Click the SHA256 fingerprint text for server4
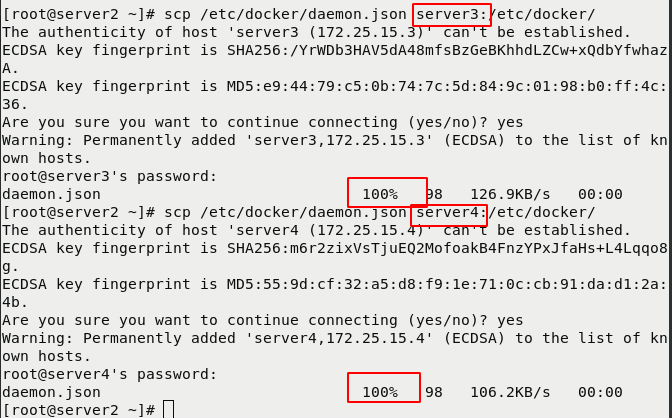 (447, 249)
